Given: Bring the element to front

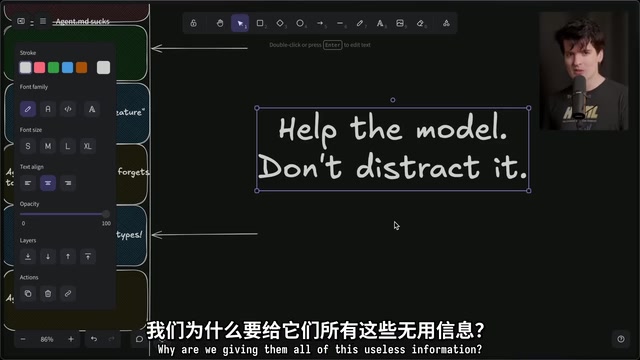Looking at the screenshot, I should pyautogui.click(x=88, y=256).
